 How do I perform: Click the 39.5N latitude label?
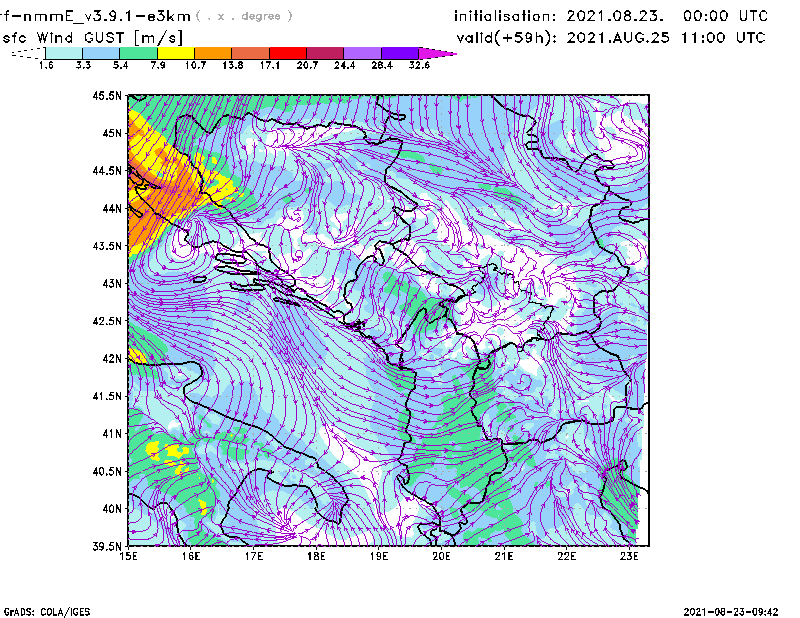(x=107, y=547)
